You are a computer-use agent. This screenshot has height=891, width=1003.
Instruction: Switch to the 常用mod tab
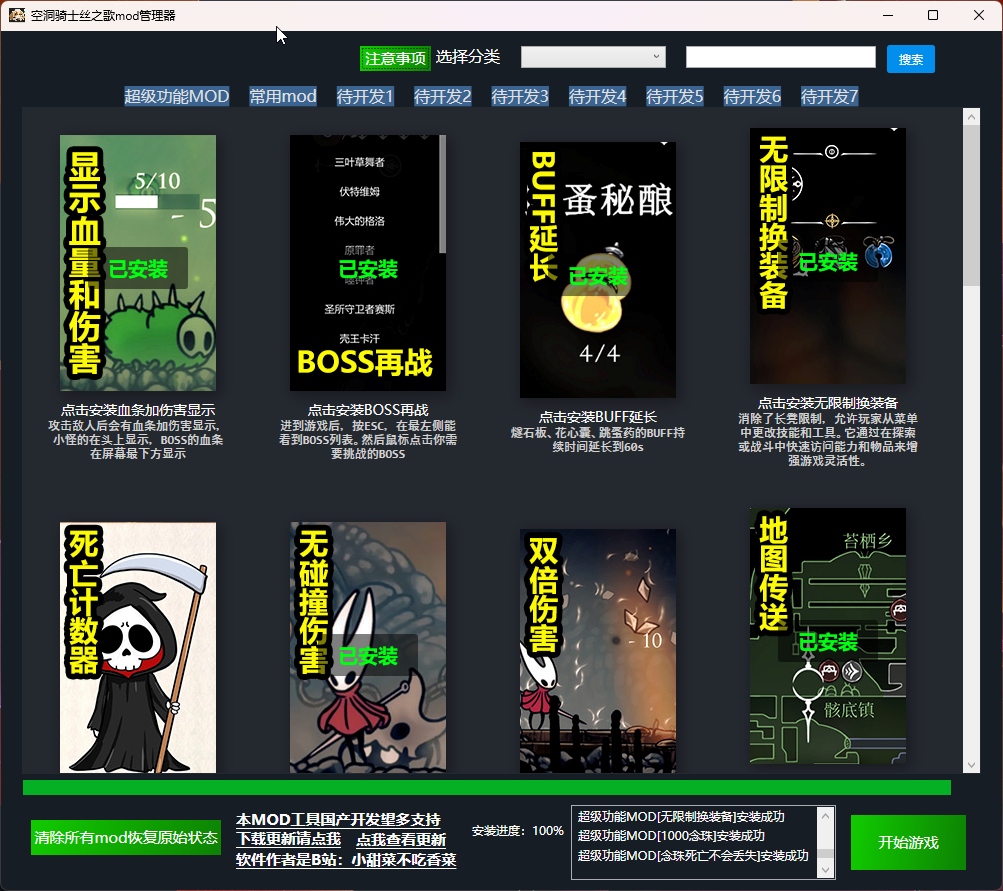[283, 96]
